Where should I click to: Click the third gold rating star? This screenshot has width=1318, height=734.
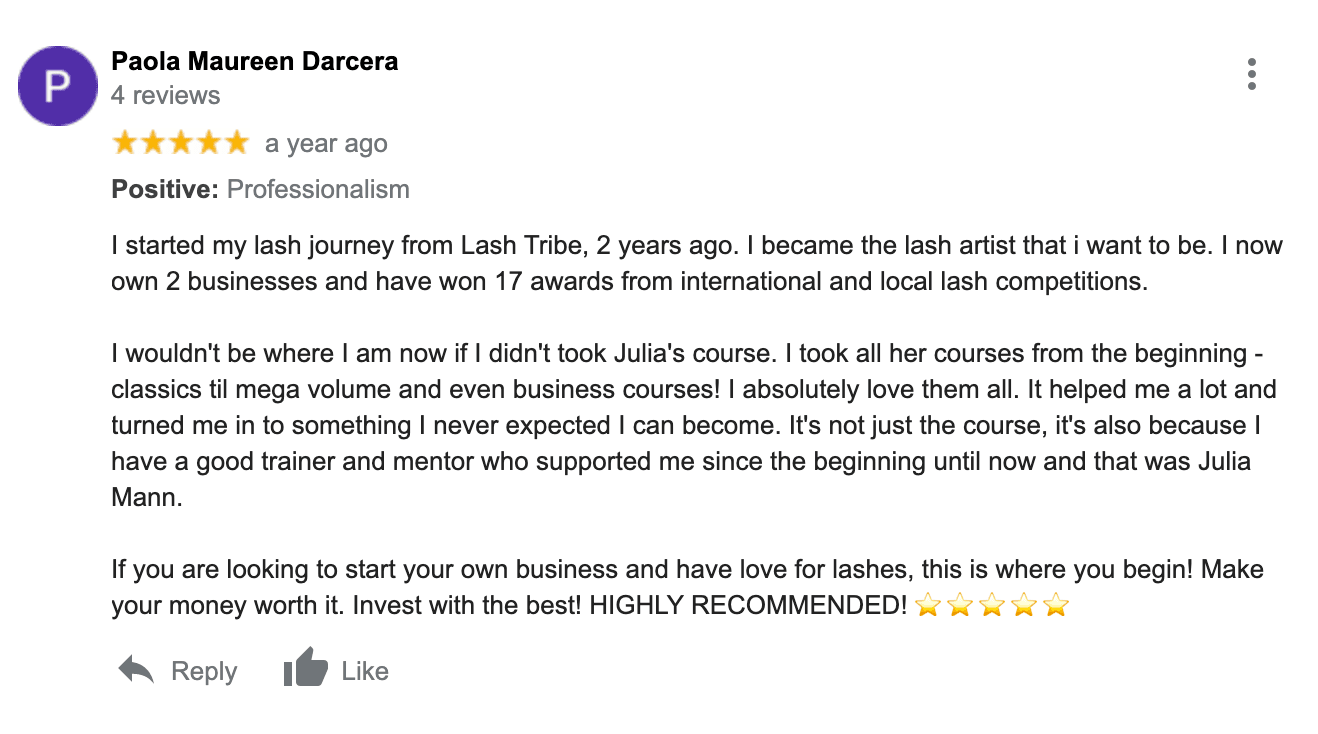coord(181,143)
